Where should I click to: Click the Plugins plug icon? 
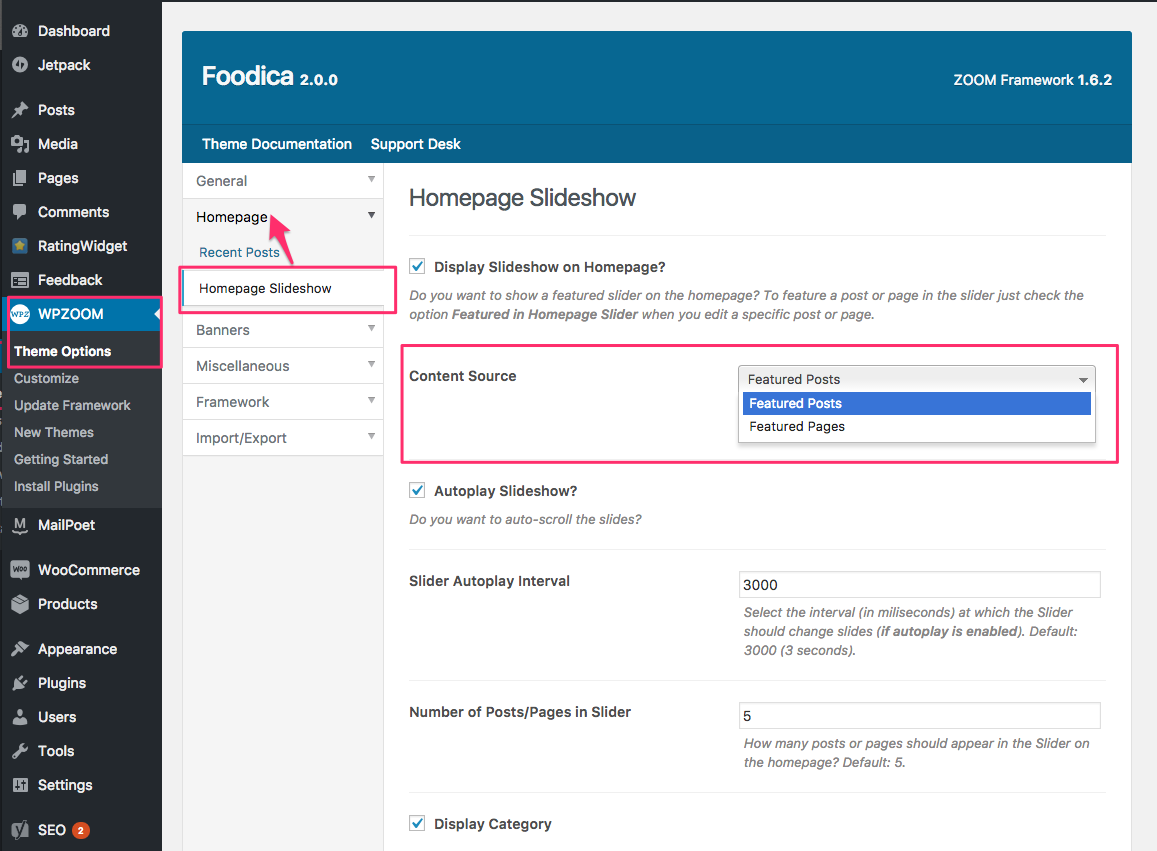(20, 683)
